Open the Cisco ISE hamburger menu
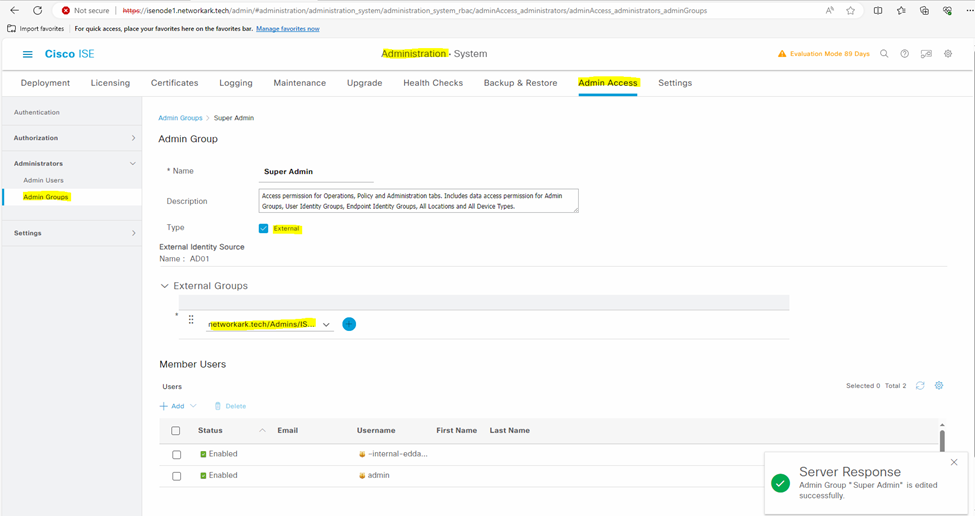The height and width of the screenshot is (516, 975). tap(27, 54)
